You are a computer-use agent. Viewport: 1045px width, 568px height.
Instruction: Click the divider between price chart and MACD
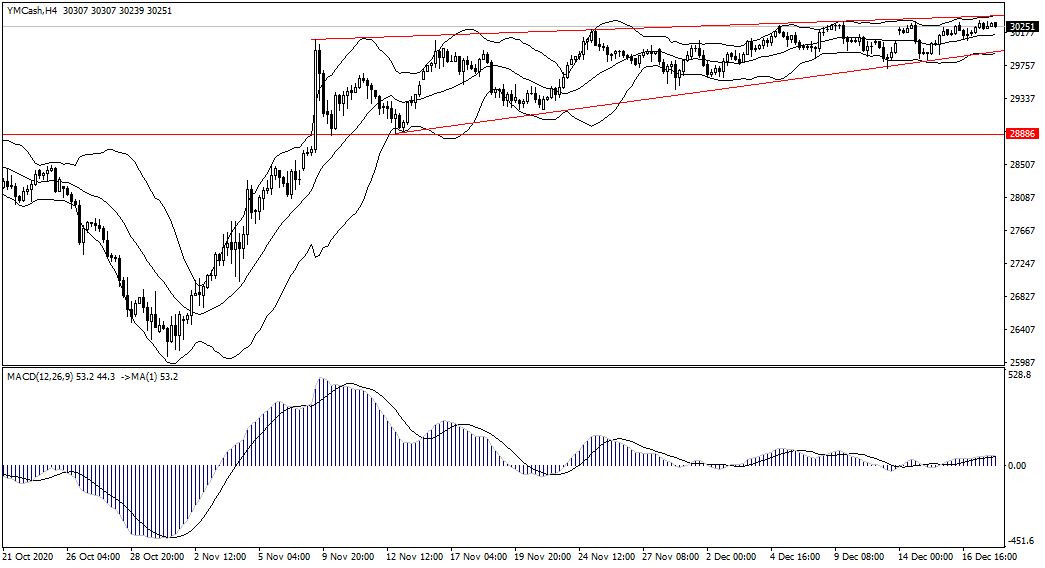[500, 366]
